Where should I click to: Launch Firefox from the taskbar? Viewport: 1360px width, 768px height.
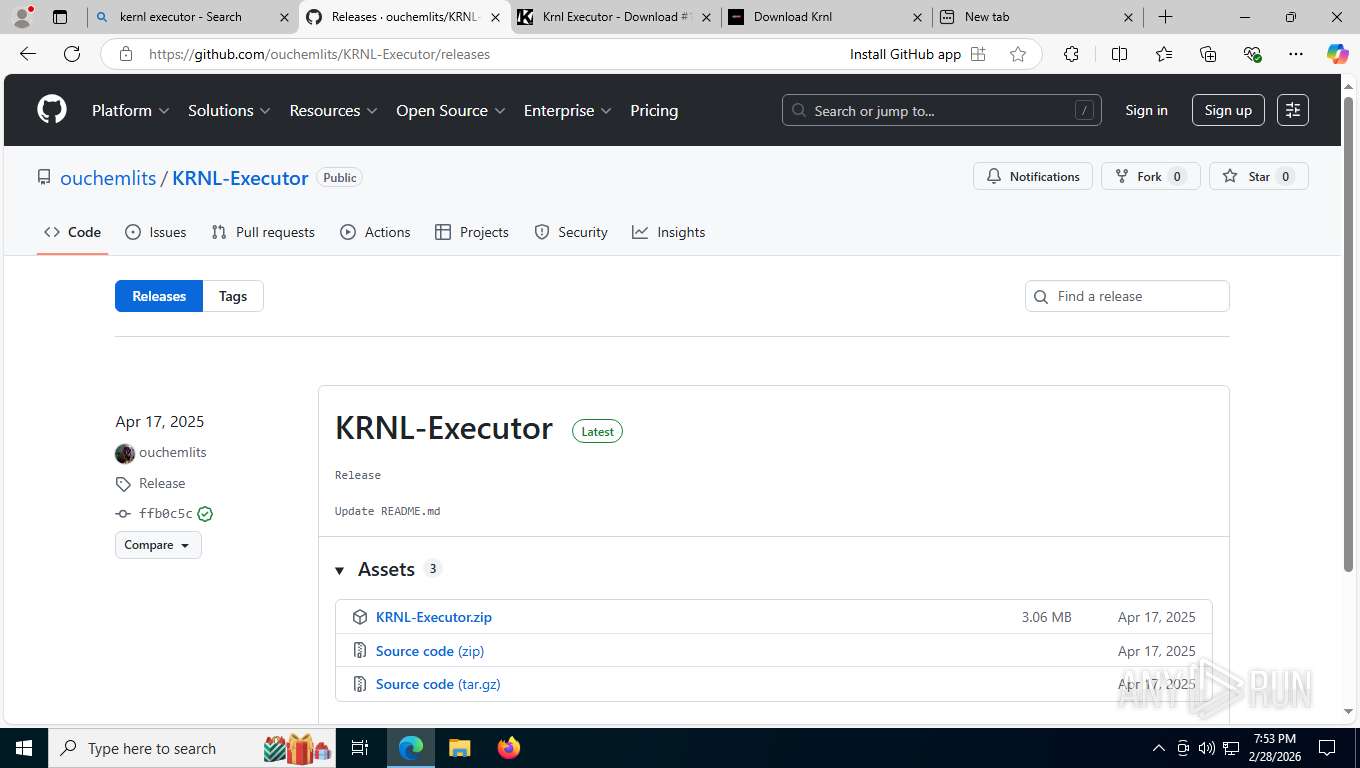tap(509, 748)
